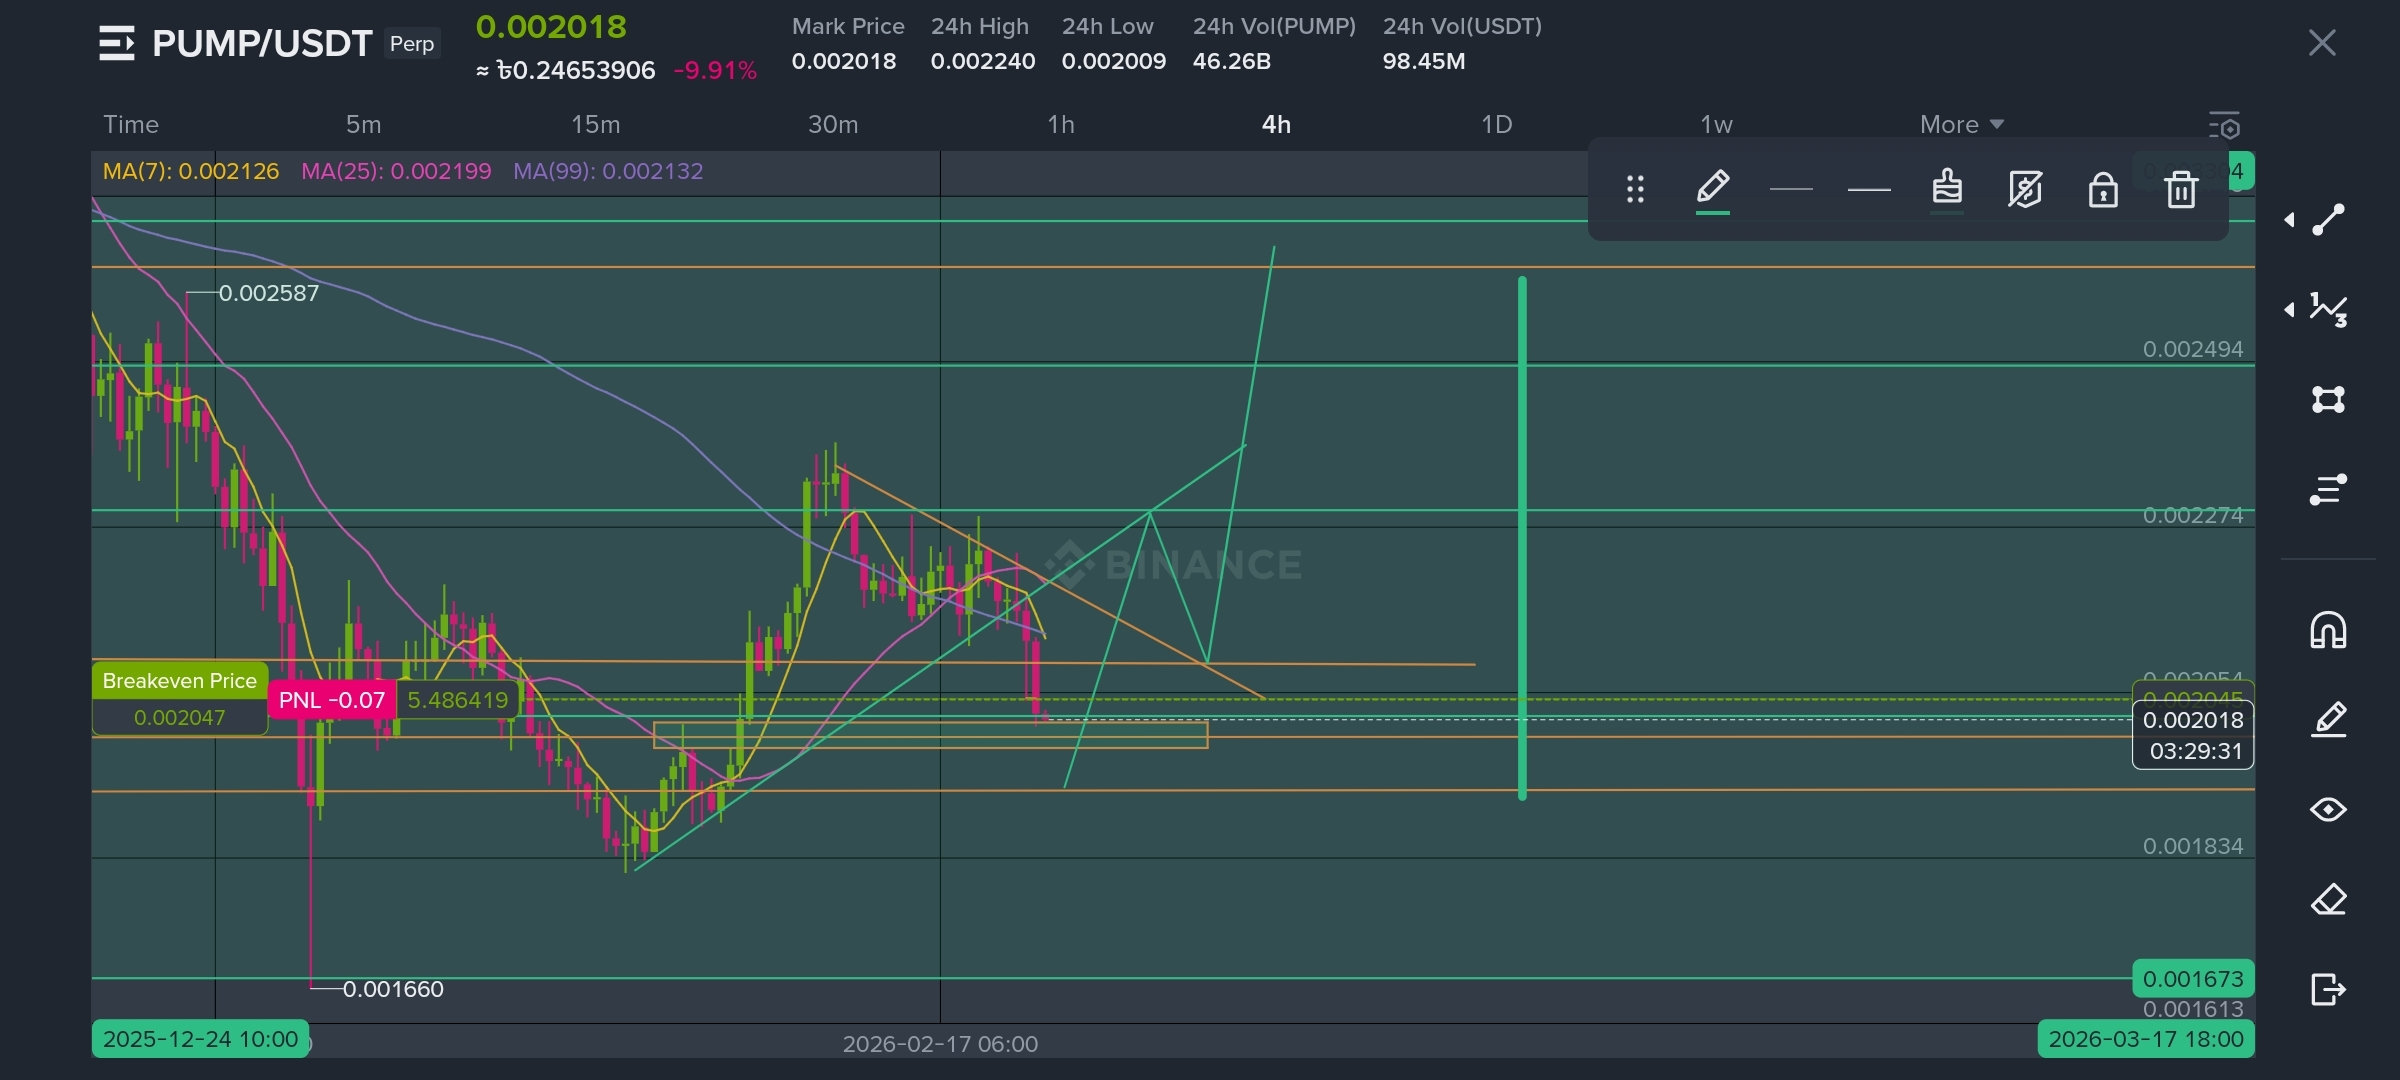Viewport: 2400px width, 1080px height.
Task: Click the Breakeven Price label
Action: point(180,681)
